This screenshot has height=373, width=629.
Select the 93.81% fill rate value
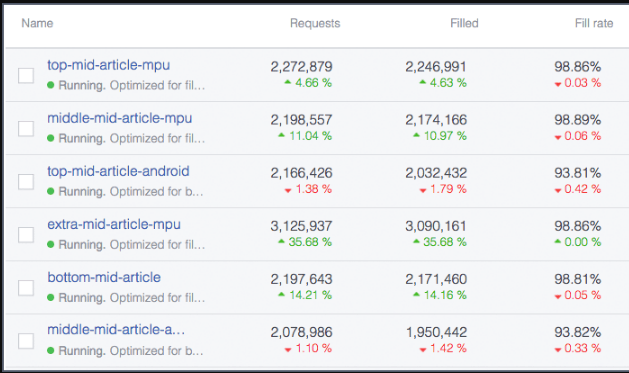(578, 173)
